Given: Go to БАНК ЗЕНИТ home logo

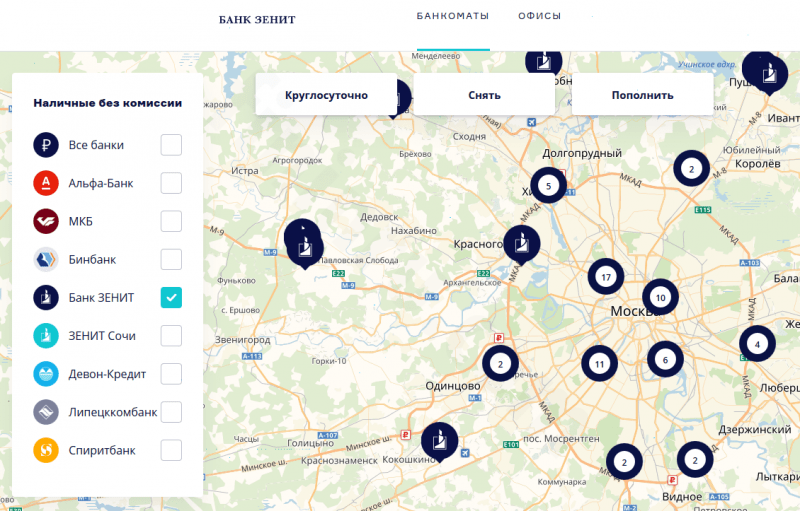Looking at the screenshot, I should point(257,20).
